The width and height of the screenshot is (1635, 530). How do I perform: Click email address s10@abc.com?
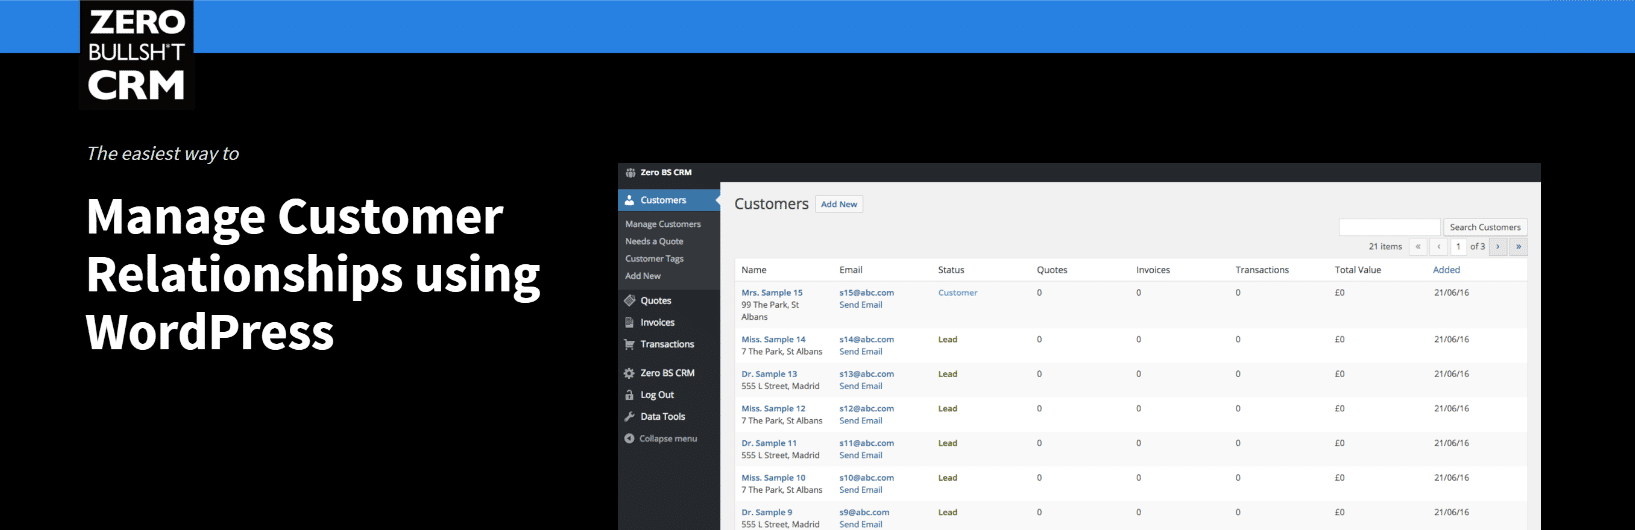[x=866, y=478]
